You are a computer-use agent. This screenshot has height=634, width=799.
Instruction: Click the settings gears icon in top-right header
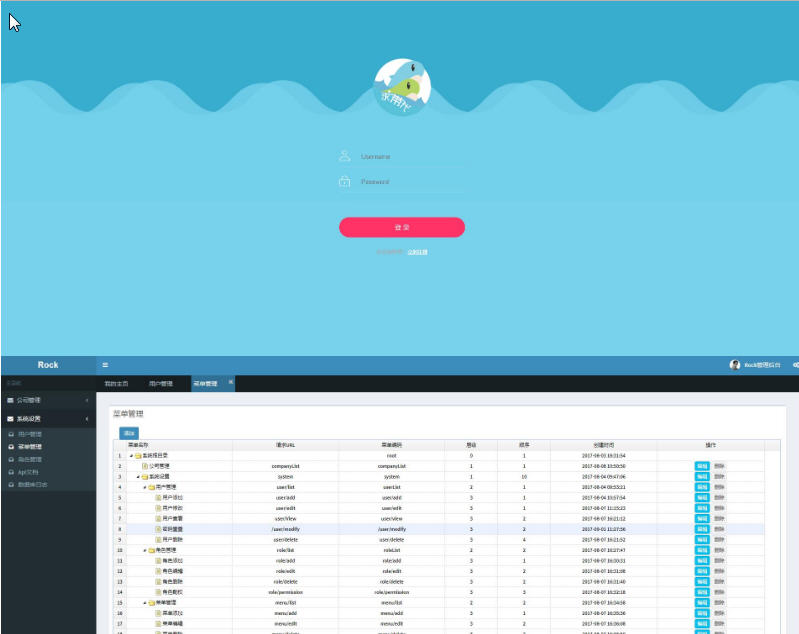coord(795,365)
